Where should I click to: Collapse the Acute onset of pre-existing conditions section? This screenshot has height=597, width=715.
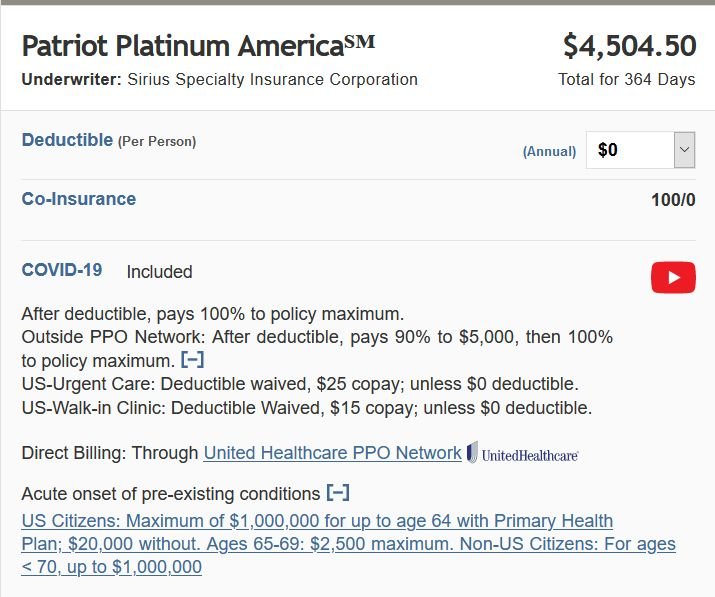[338, 493]
